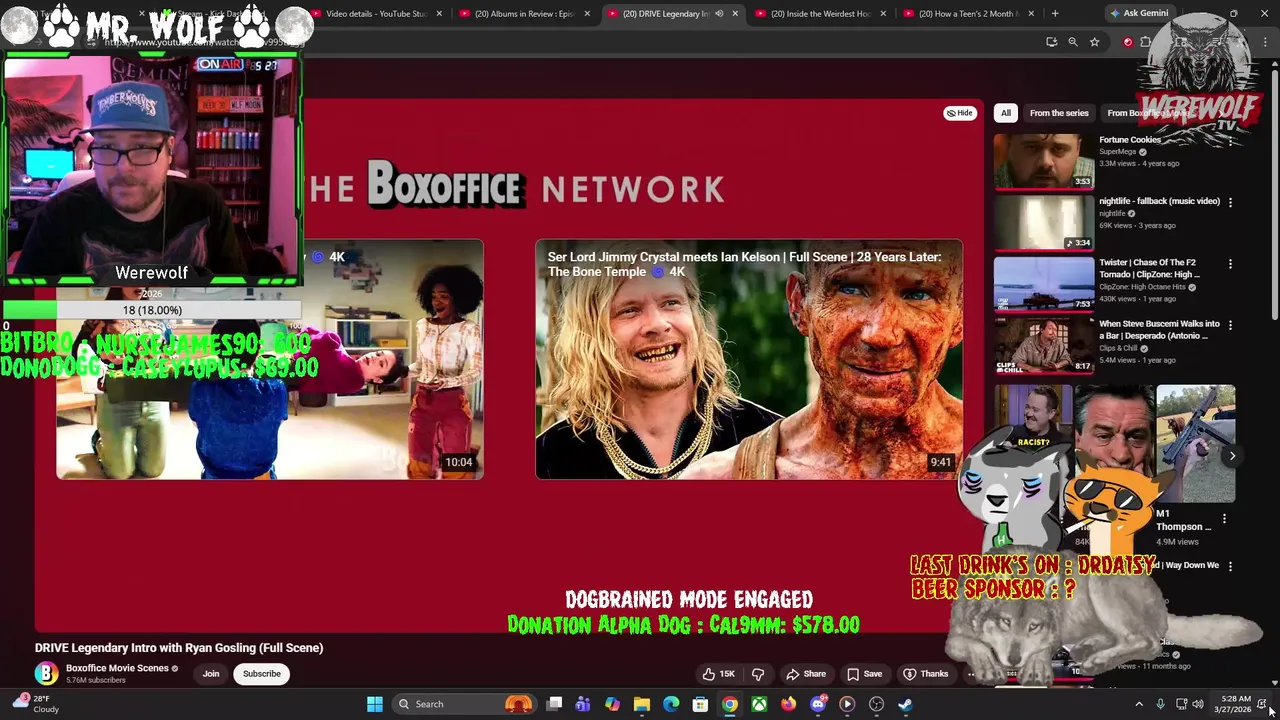The image size is (1280, 720).
Task: Open options menu for Steve Buscemi video
Action: click(1230, 325)
